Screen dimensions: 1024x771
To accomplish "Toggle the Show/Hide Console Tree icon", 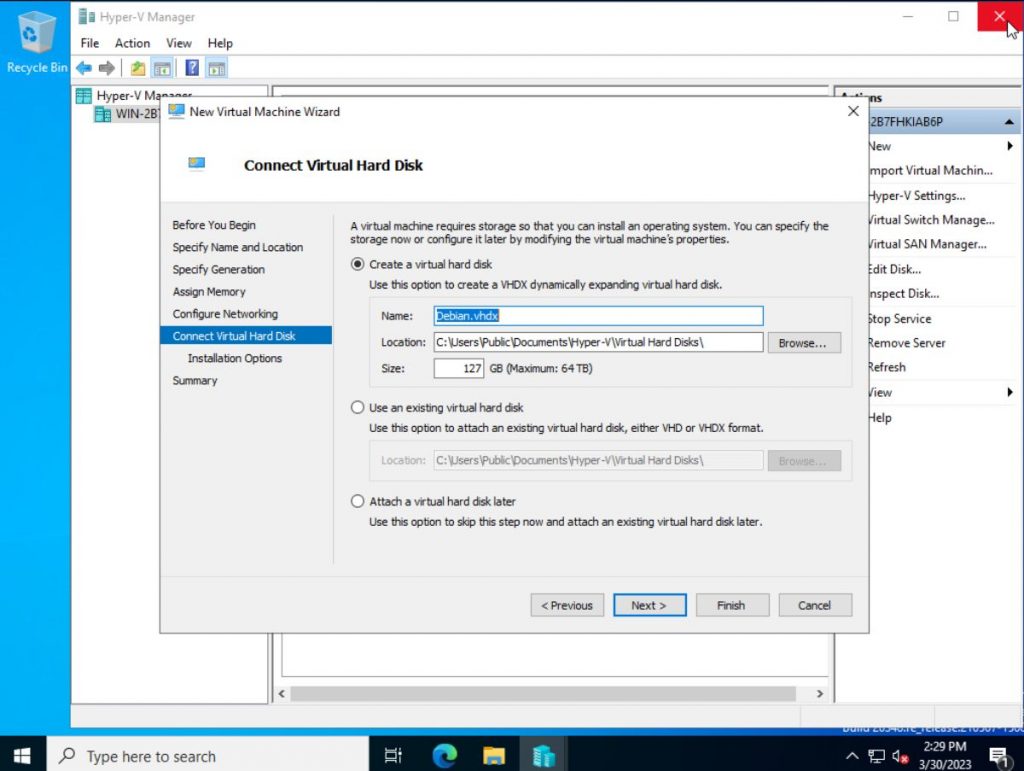I will (x=161, y=68).
